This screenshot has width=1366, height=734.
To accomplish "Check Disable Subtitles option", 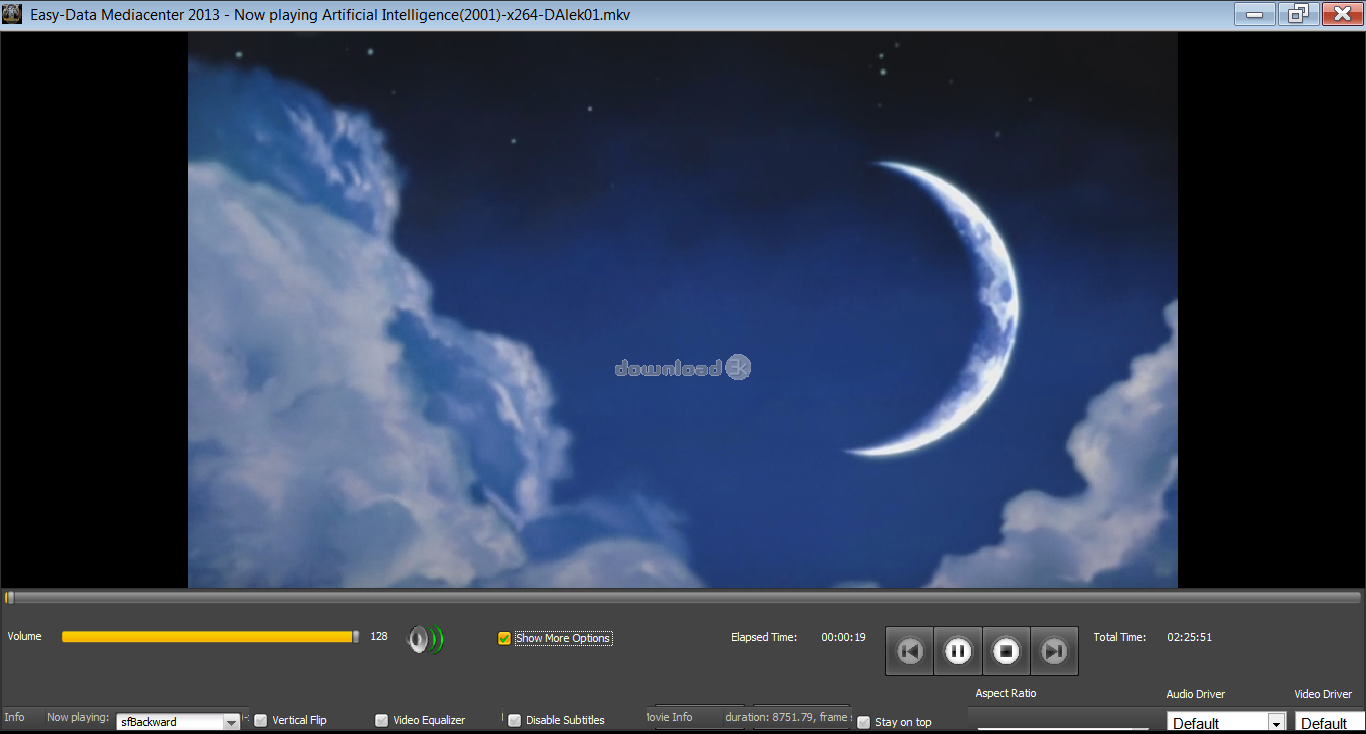I will click(x=514, y=720).
